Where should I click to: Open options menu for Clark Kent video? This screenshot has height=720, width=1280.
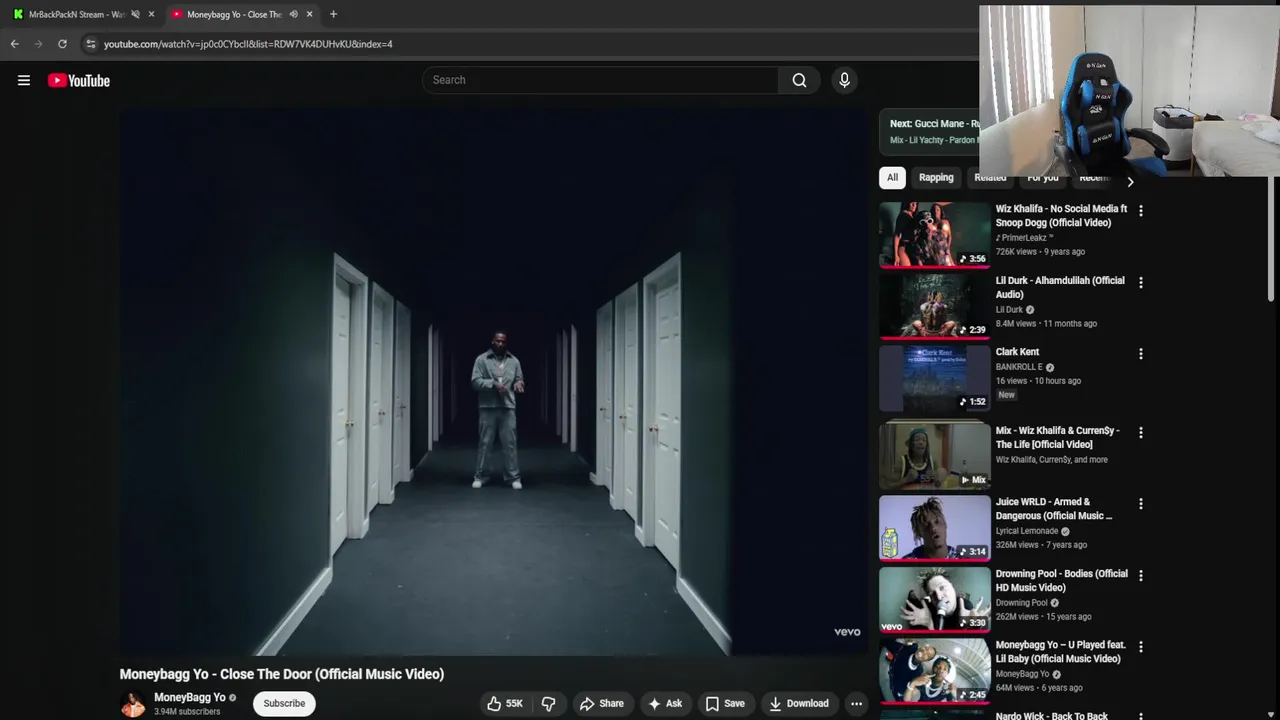[x=1141, y=354]
